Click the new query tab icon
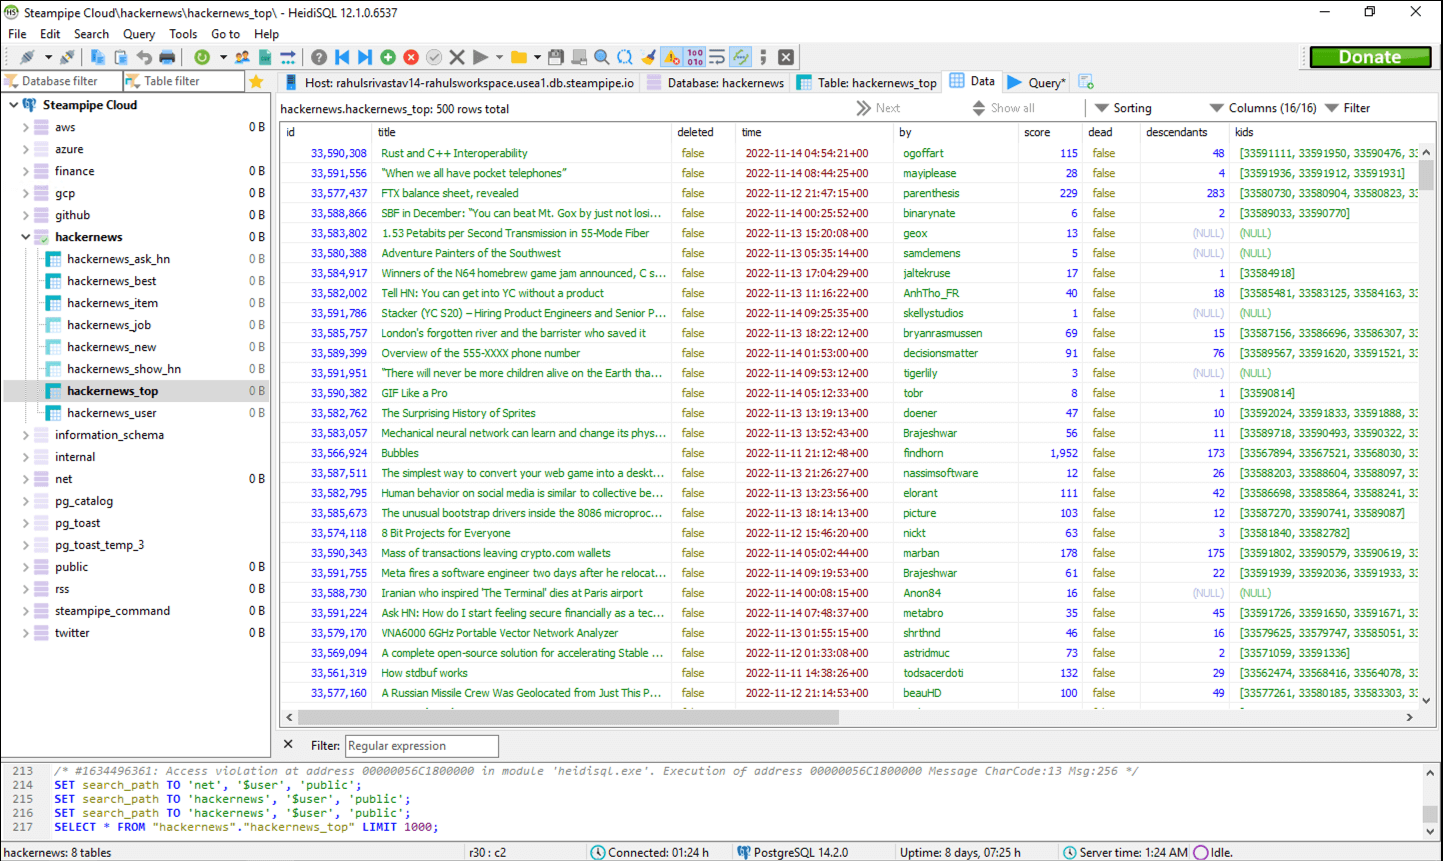 (1086, 82)
